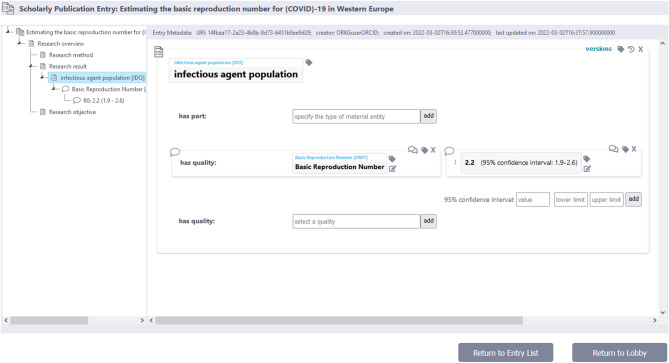Viewport: 669px width, 363px height.
Task: Click Return to Lobby button
Action: click(x=620, y=353)
